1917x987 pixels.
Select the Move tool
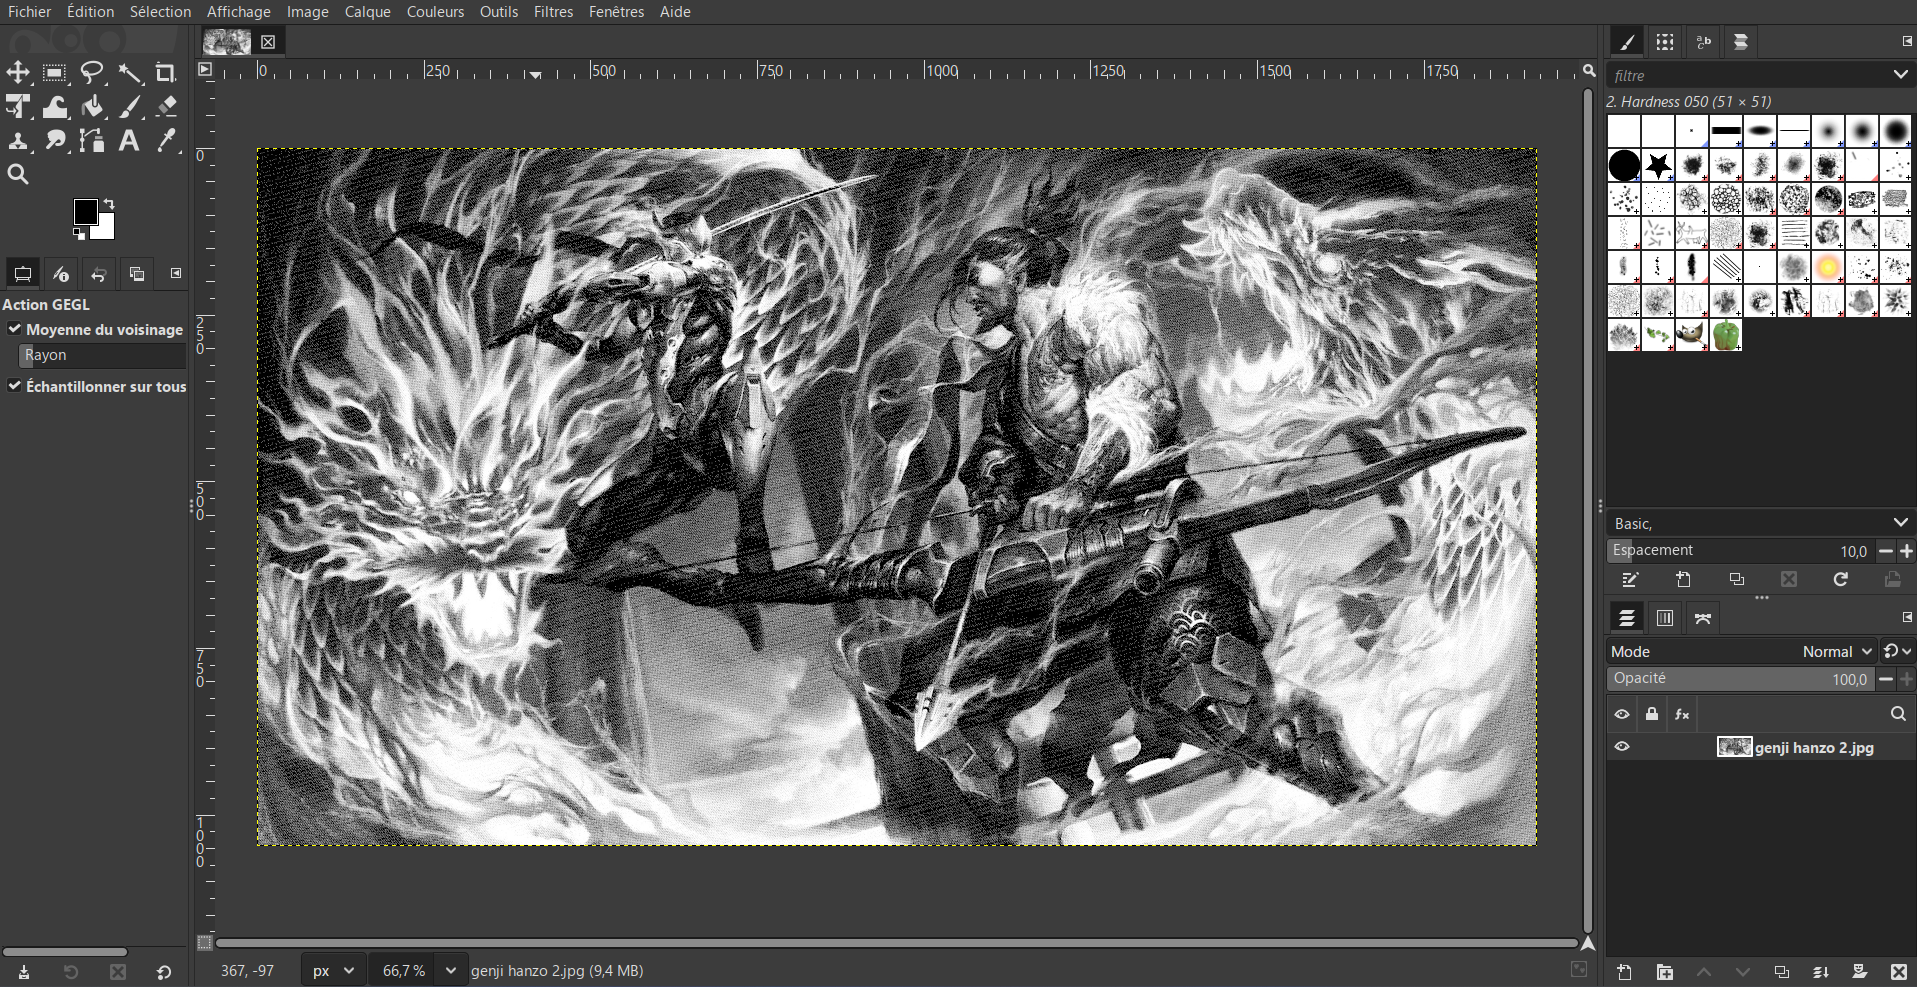18,73
